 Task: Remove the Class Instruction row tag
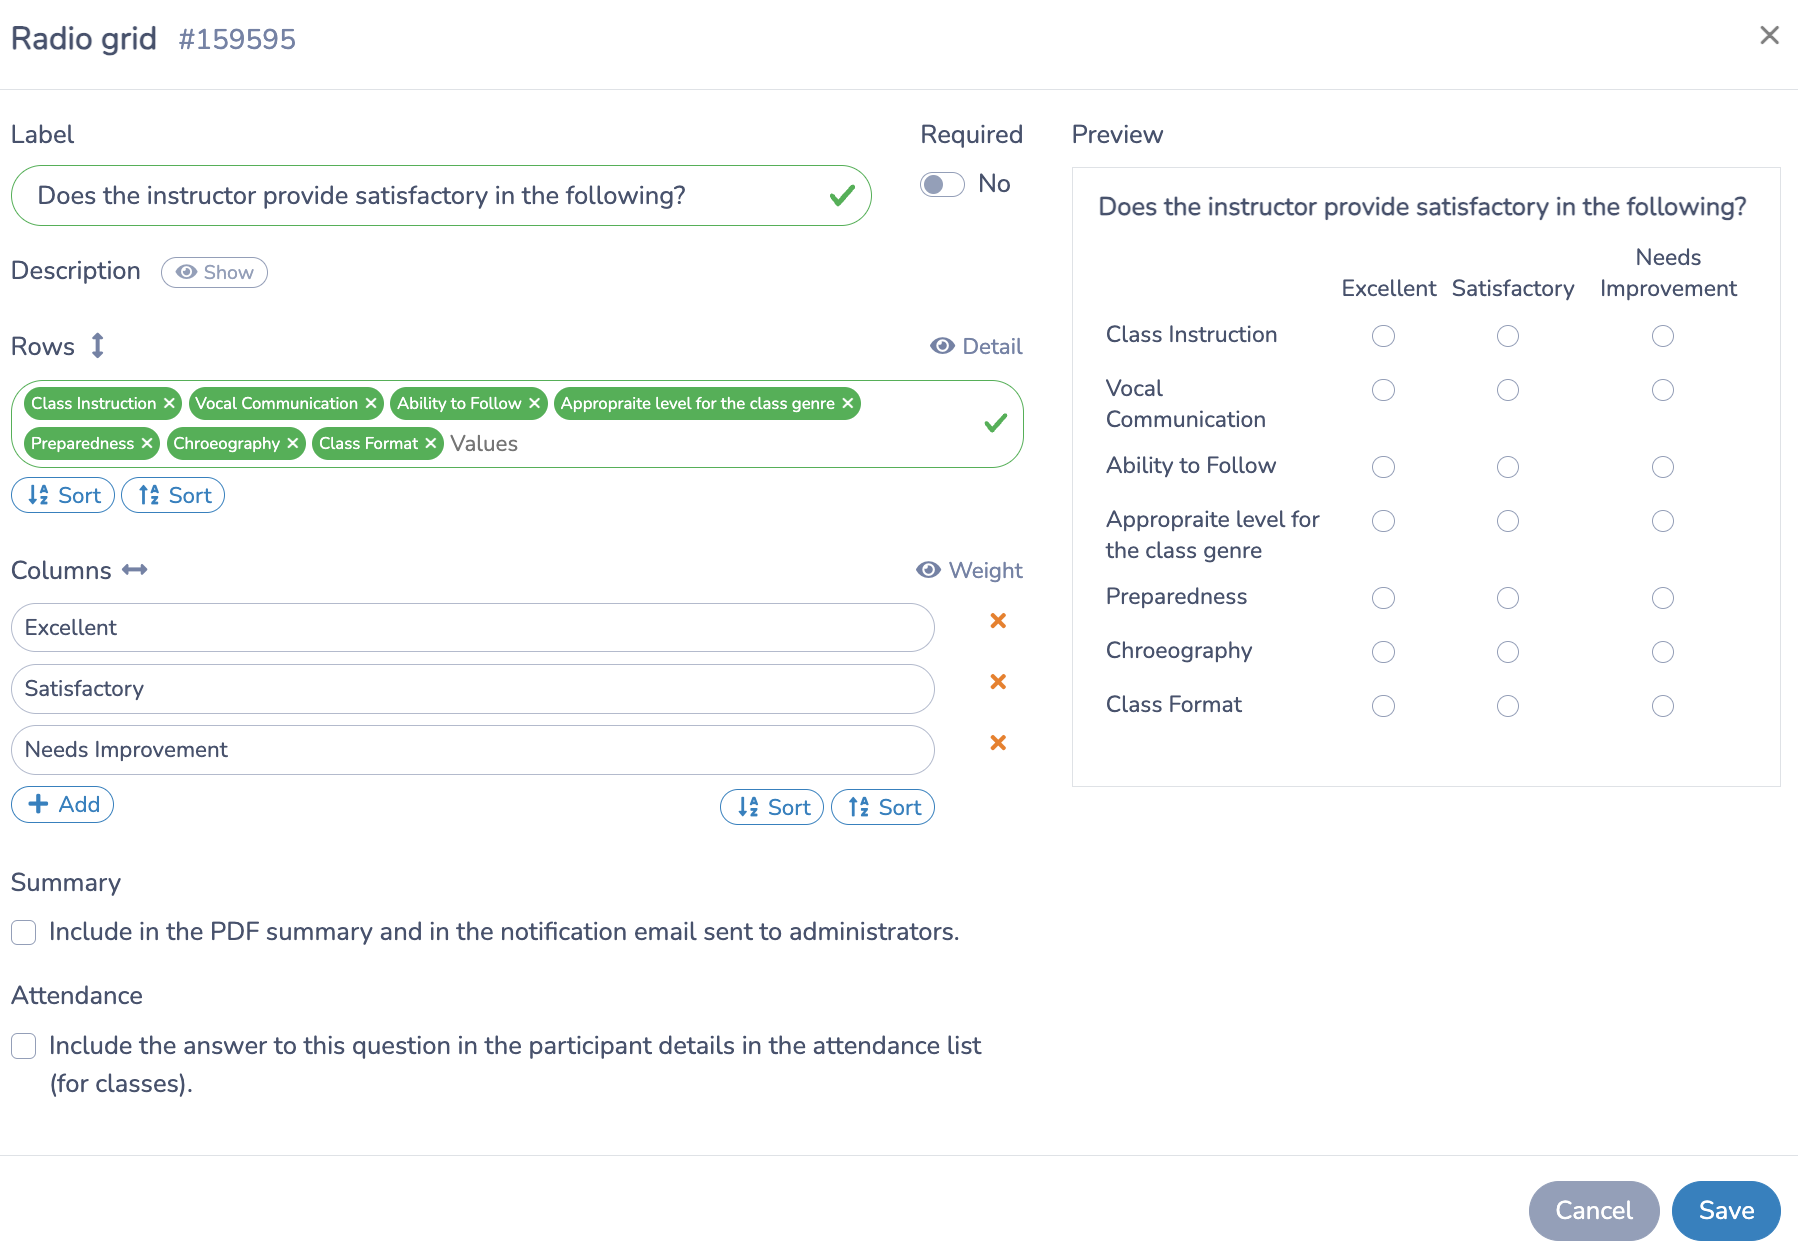[x=169, y=403]
